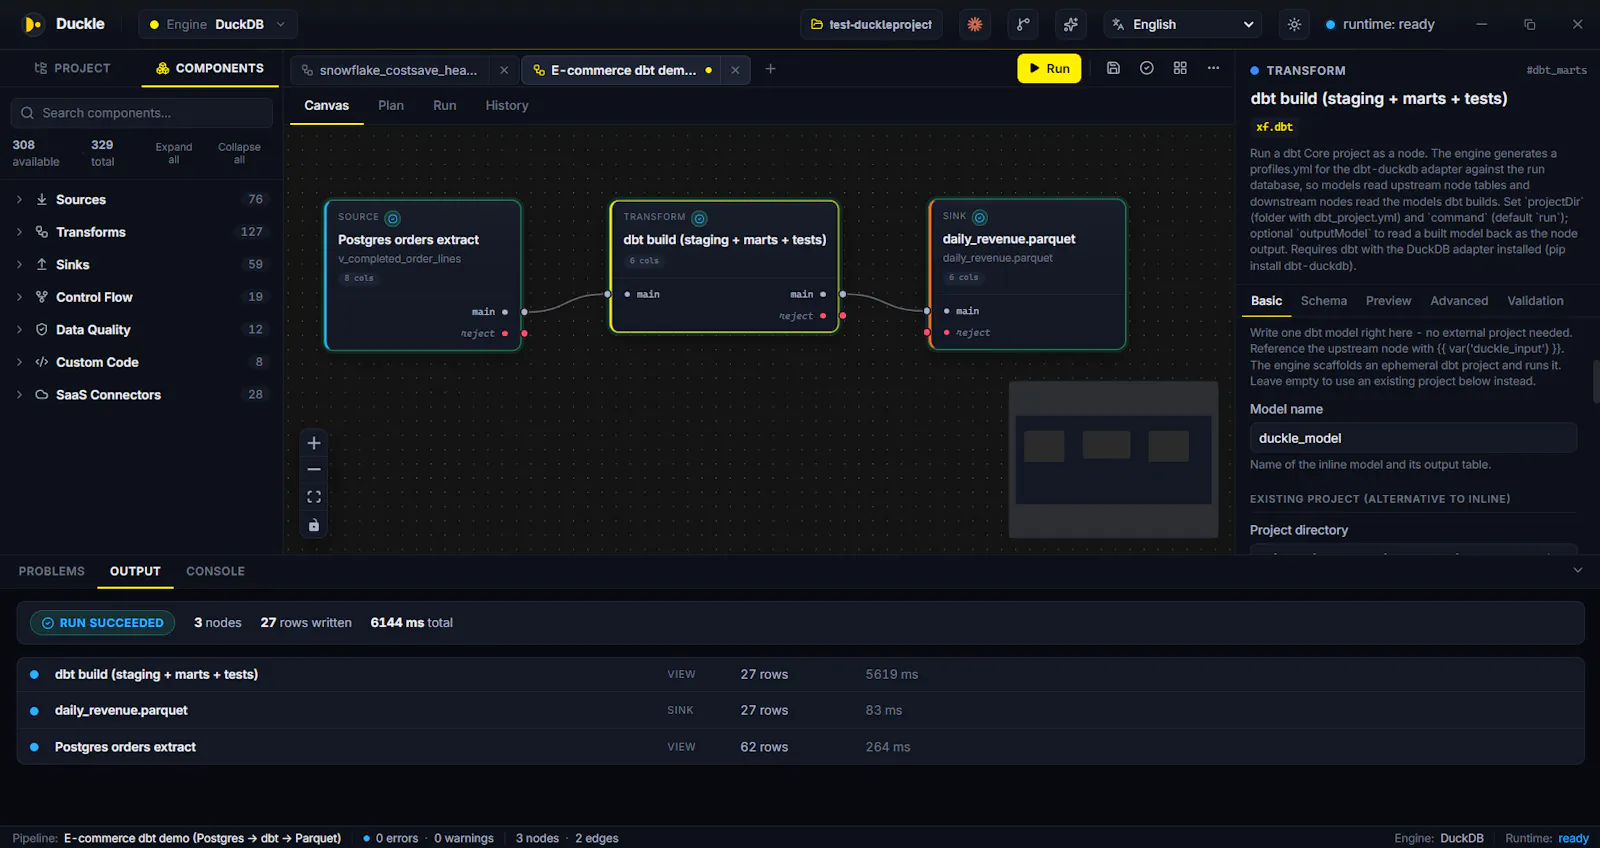1600x848 pixels.
Task: Click the target icon on the SINK node
Action: pyautogui.click(x=980, y=217)
